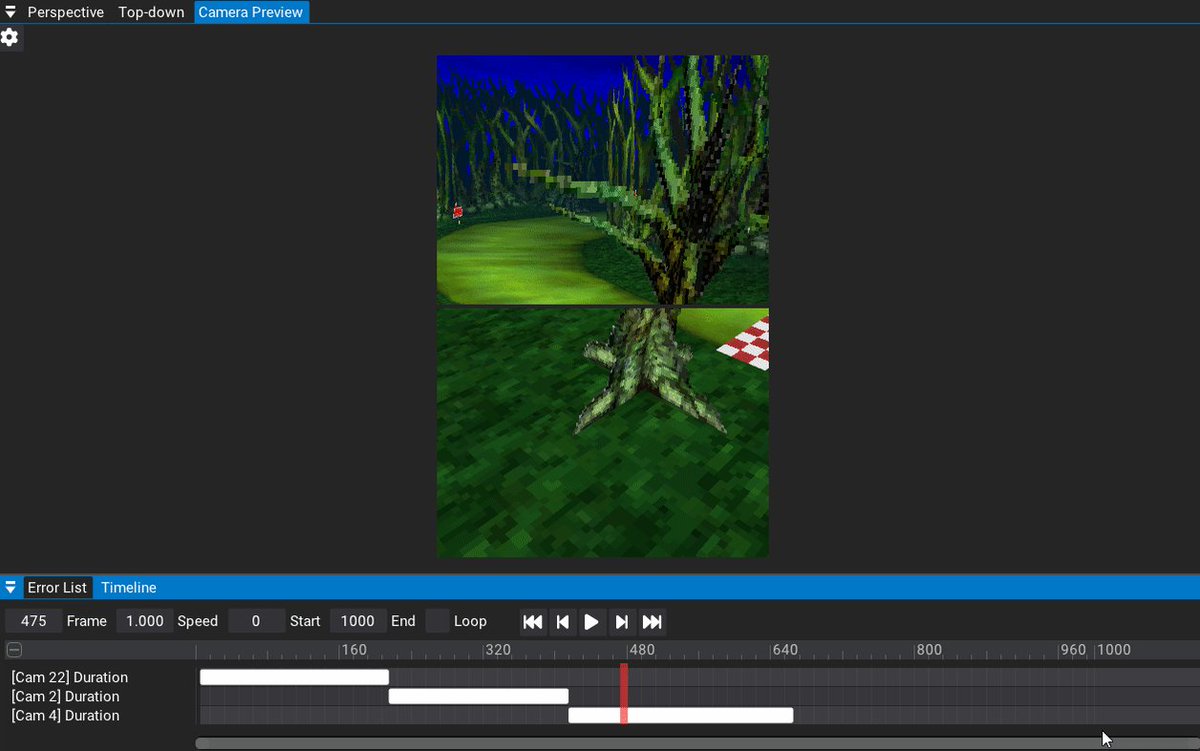
Task: Switch to the Perspective tab
Action: click(x=65, y=12)
